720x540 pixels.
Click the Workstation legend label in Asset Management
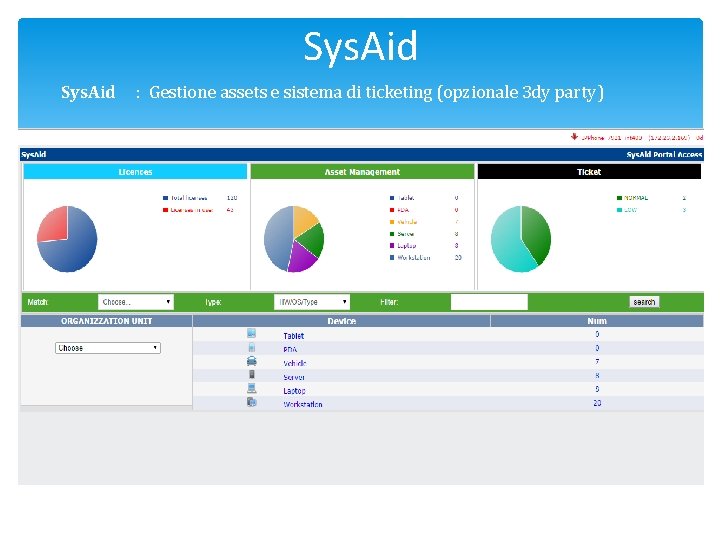[414, 258]
